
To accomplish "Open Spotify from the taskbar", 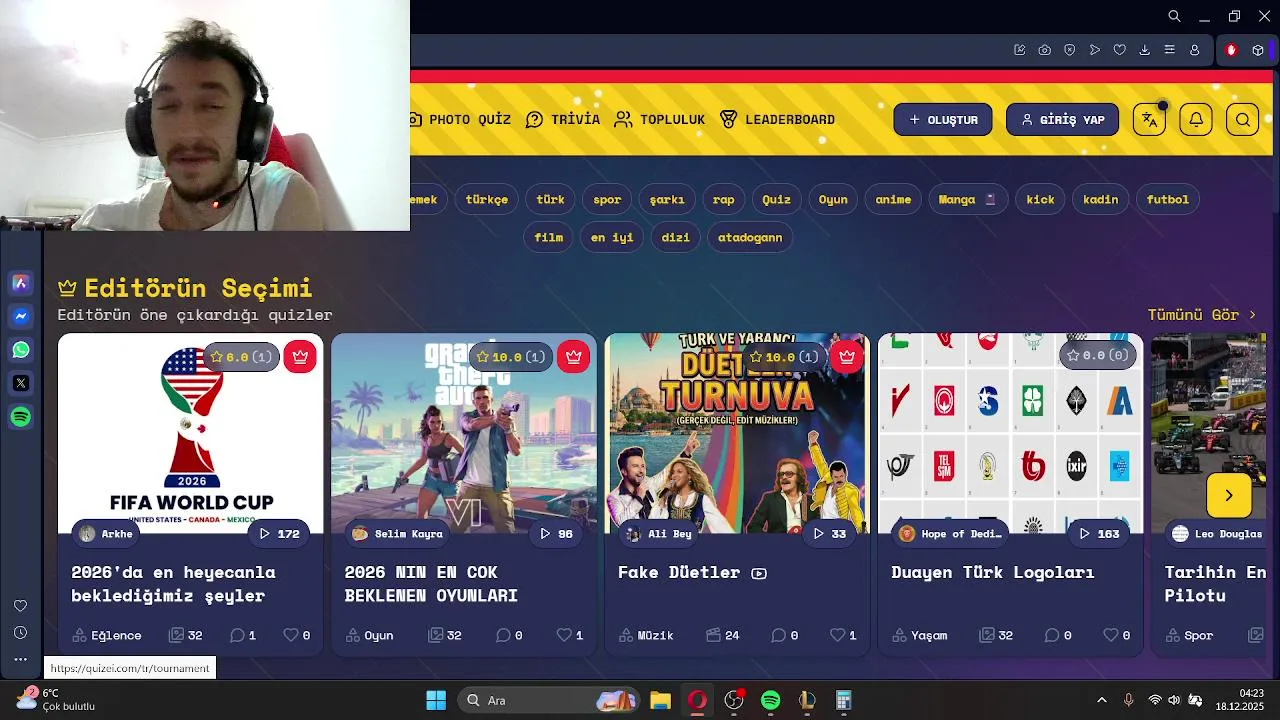I will click(x=770, y=700).
